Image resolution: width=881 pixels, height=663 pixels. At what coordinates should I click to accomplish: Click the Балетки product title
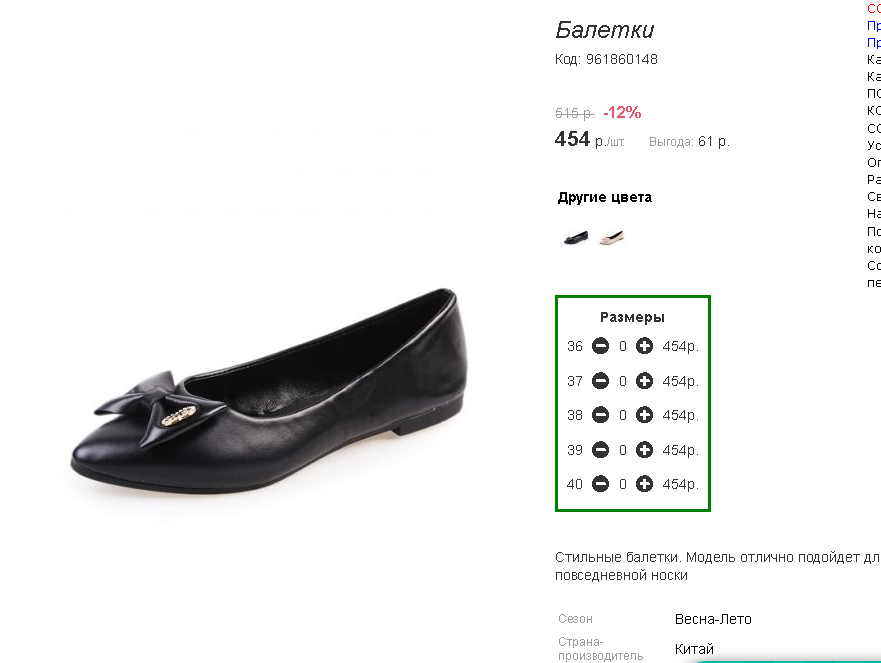[605, 30]
